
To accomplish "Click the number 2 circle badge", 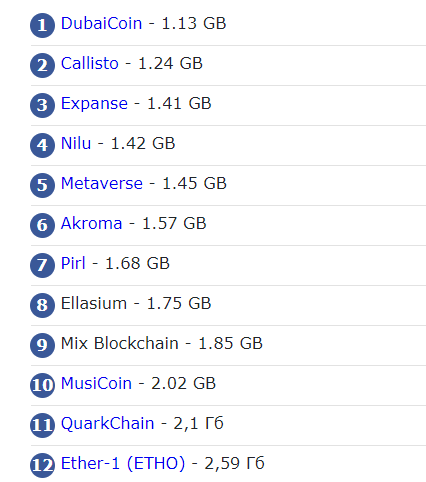I will click(x=42, y=65).
